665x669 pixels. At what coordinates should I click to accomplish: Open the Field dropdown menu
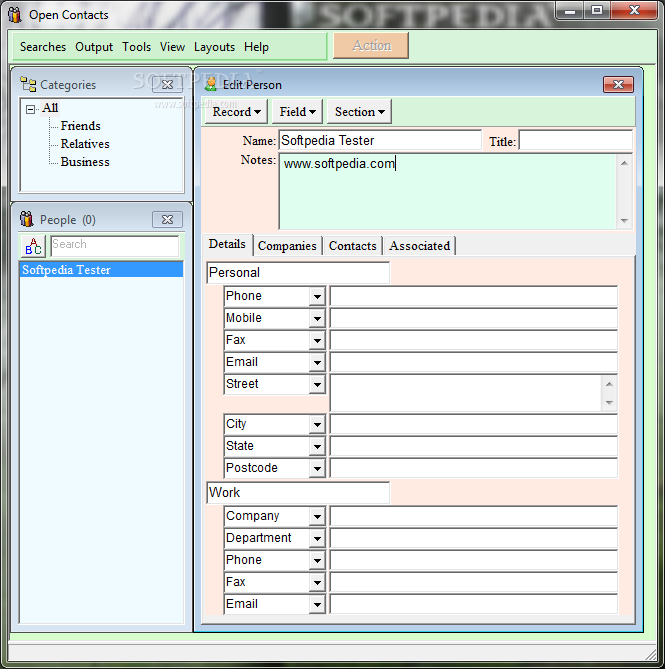click(x=297, y=112)
